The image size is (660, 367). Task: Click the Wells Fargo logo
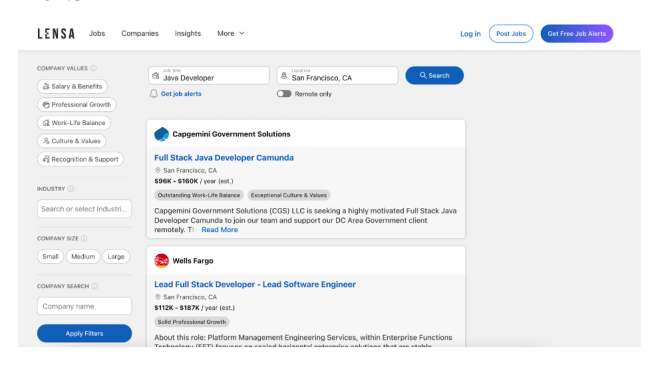161,261
